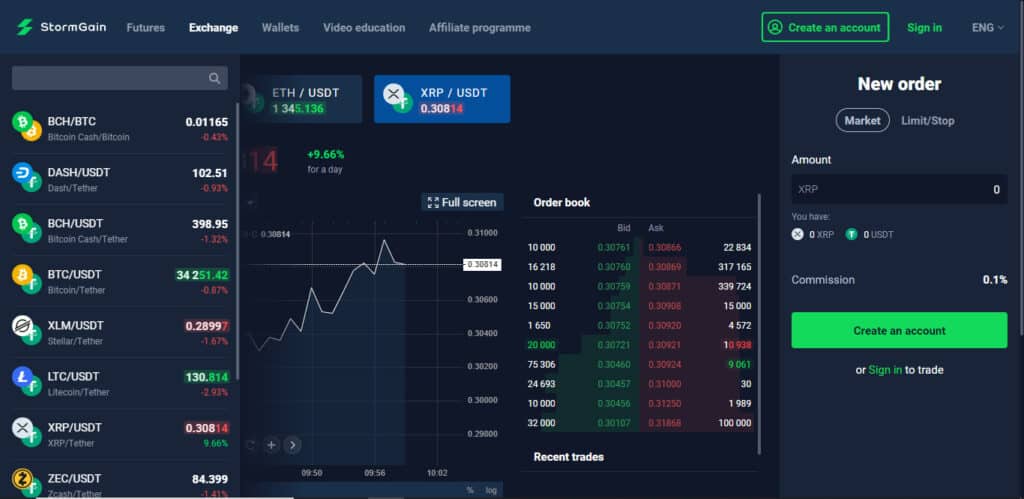This screenshot has height=499, width=1024.
Task: Go to Wallets page
Action: click(280, 27)
